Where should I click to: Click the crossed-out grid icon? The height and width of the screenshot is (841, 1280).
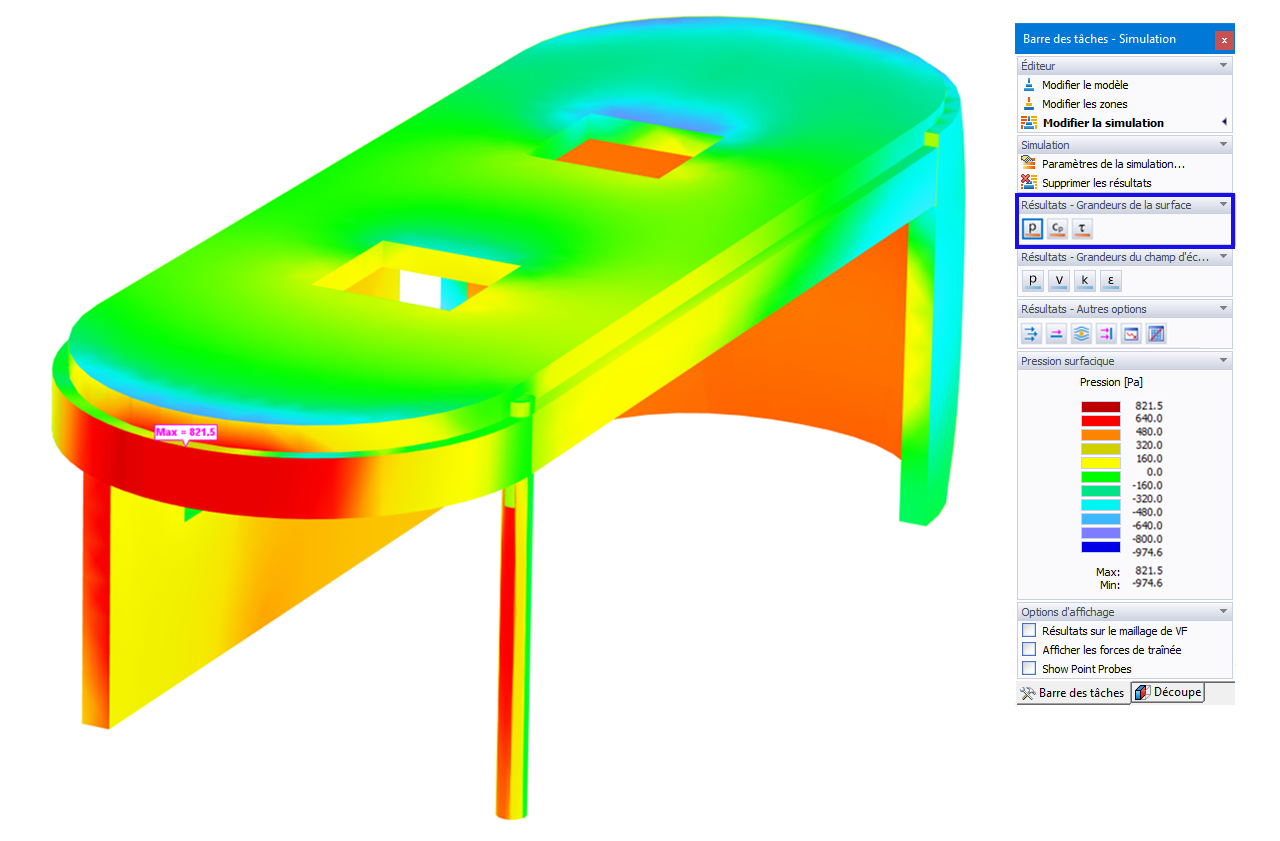pyautogui.click(x=1156, y=334)
